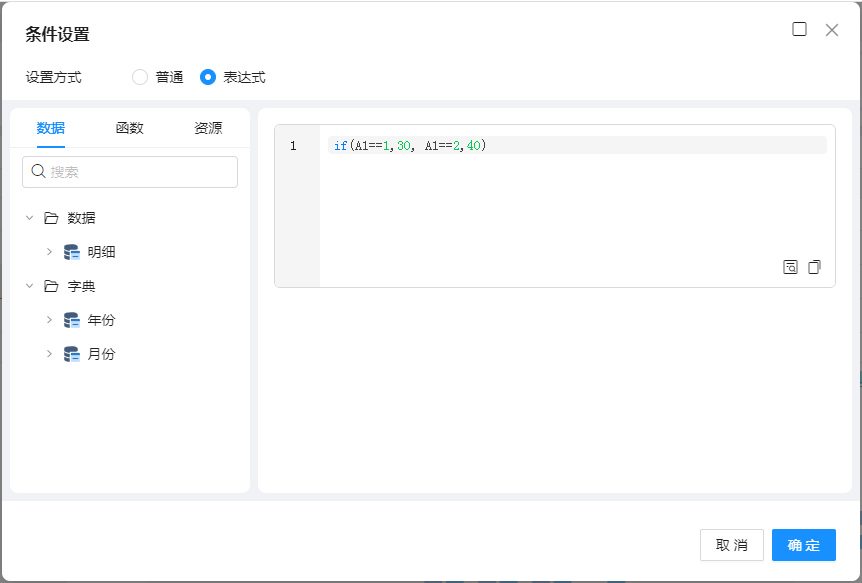This screenshot has width=862, height=583.
Task: Expand the 年份 dictionary node
Action: tap(49, 320)
